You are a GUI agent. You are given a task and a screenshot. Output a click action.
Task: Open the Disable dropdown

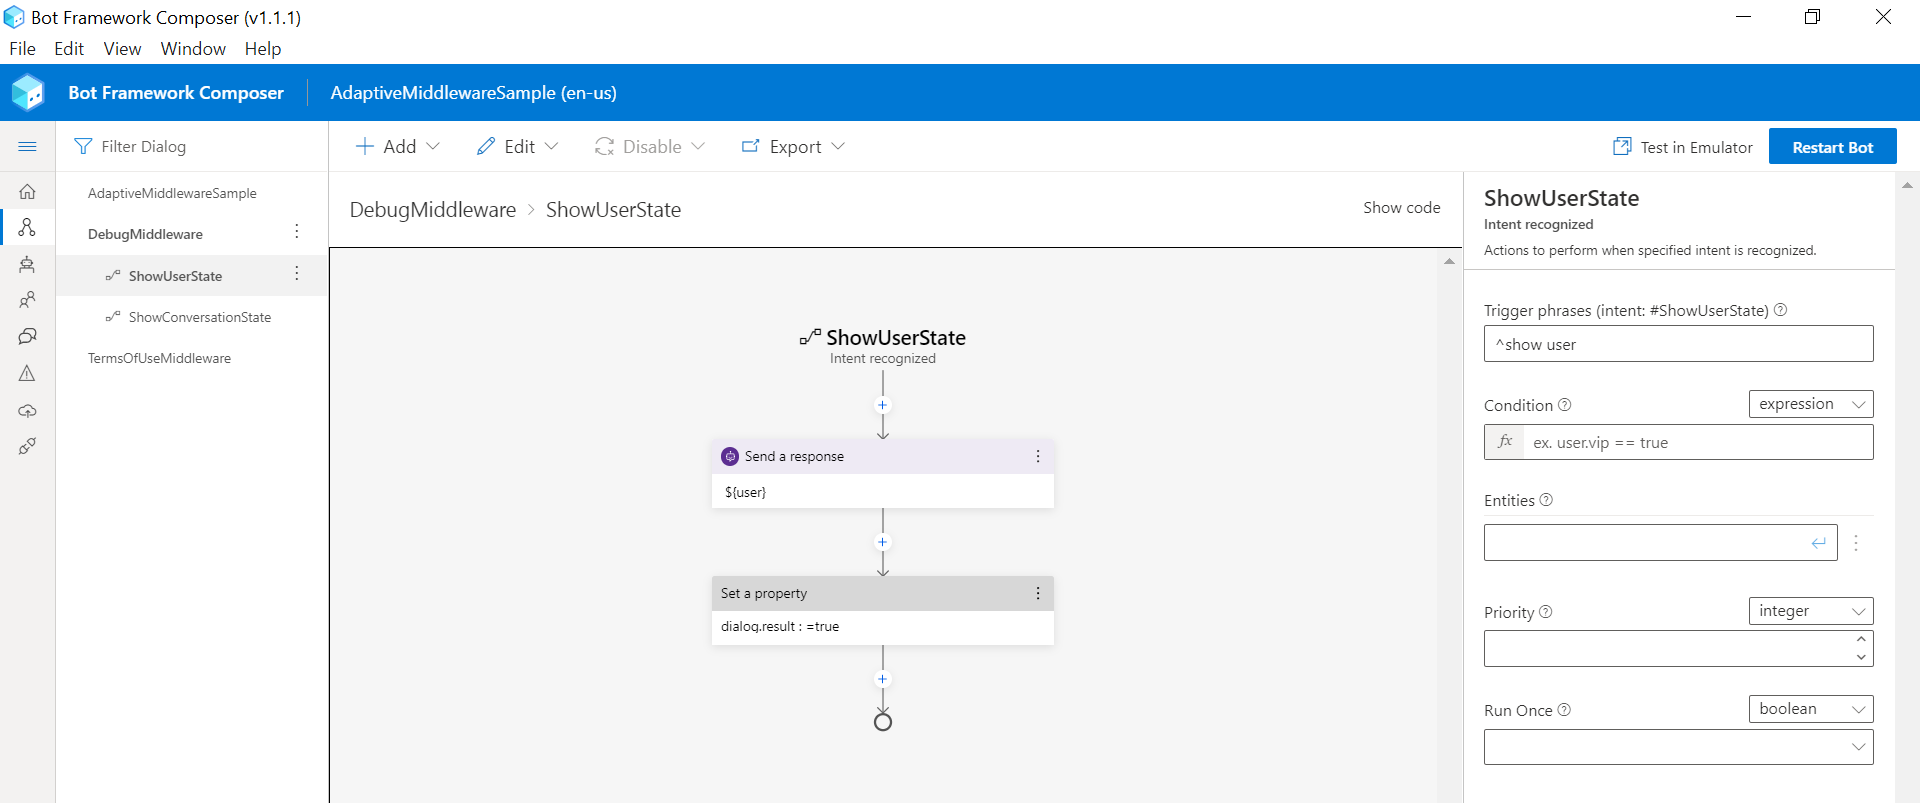tap(650, 146)
